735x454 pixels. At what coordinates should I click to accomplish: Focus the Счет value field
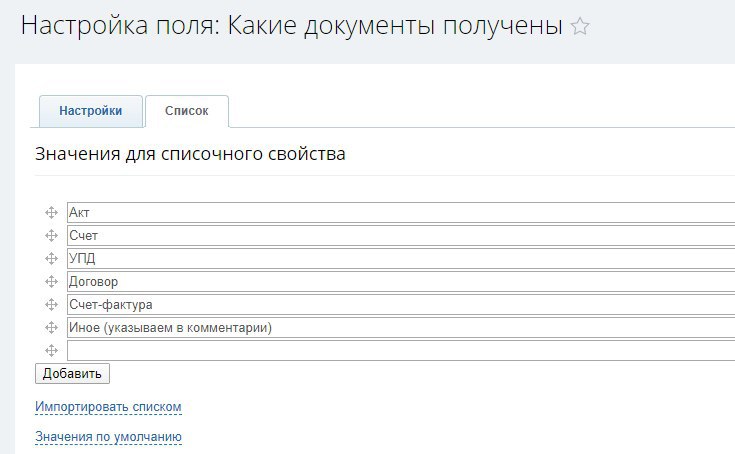(x=401, y=236)
